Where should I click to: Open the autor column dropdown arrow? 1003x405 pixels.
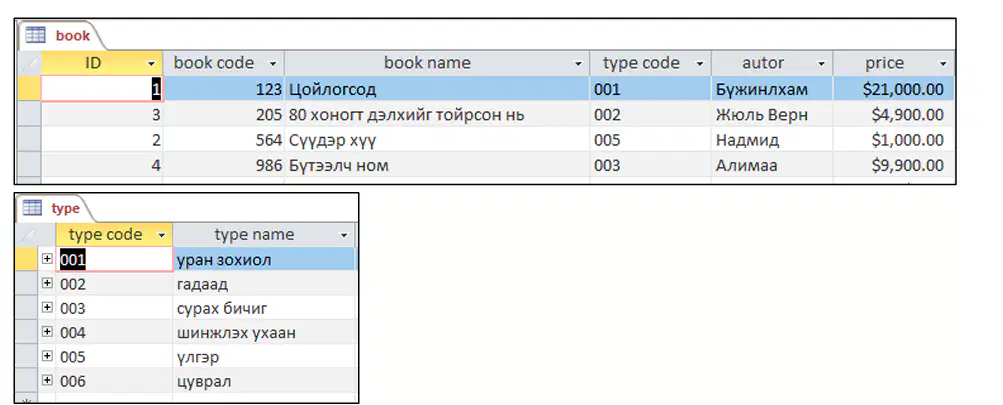point(822,64)
